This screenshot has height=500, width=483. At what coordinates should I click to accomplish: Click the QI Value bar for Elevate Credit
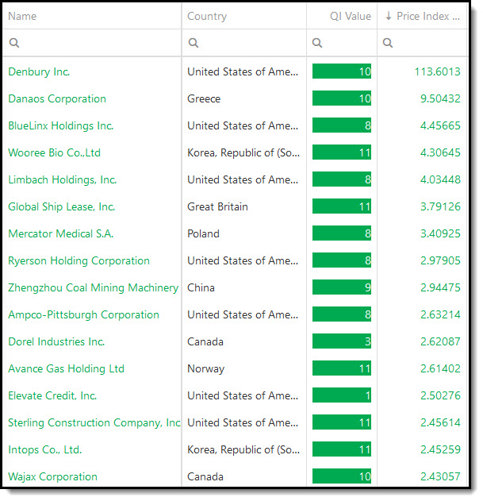click(342, 395)
